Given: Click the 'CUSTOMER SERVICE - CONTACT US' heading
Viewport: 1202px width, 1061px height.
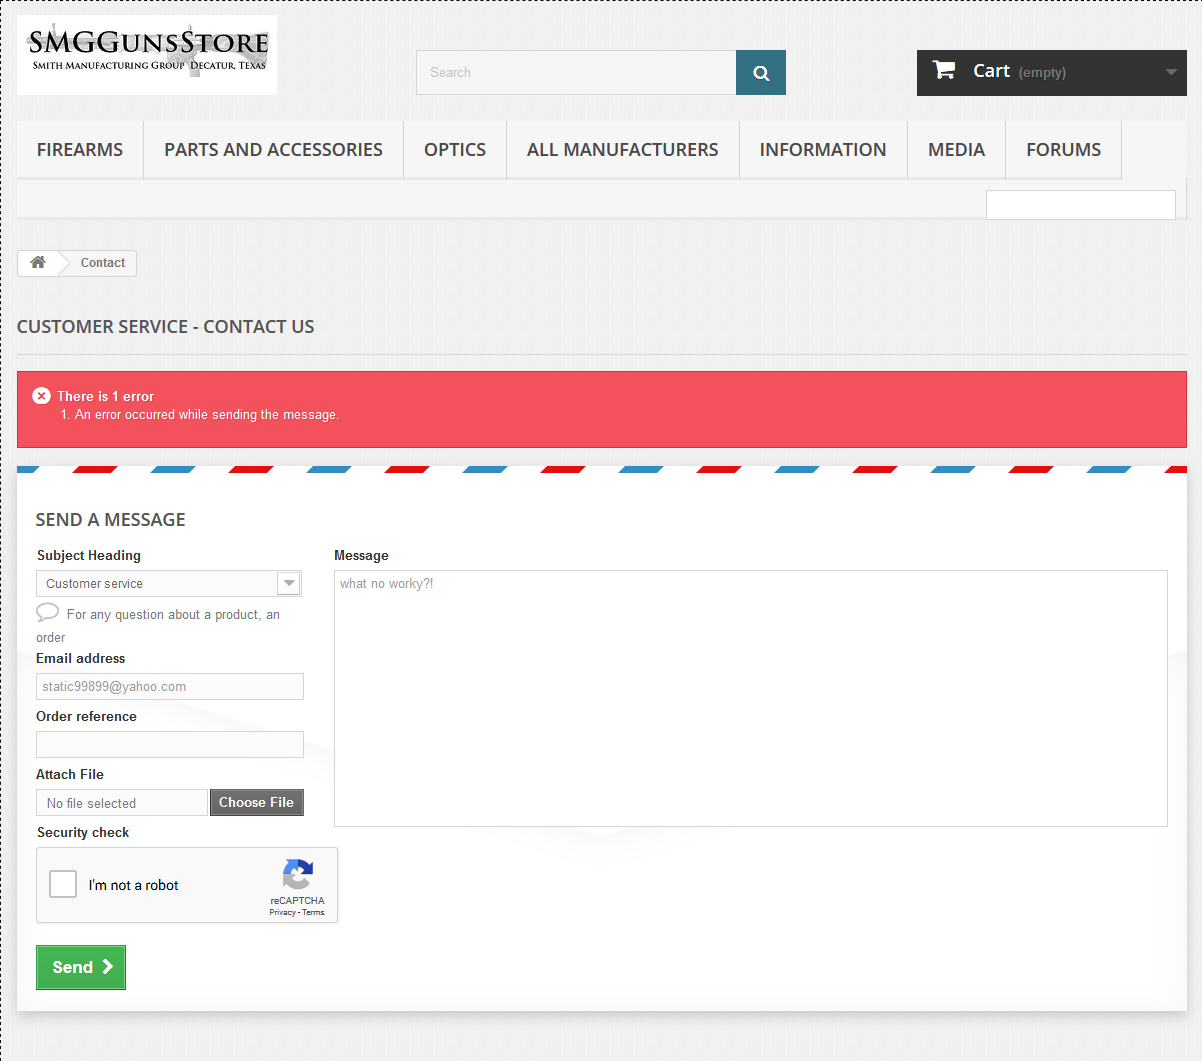Looking at the screenshot, I should coord(166,327).
